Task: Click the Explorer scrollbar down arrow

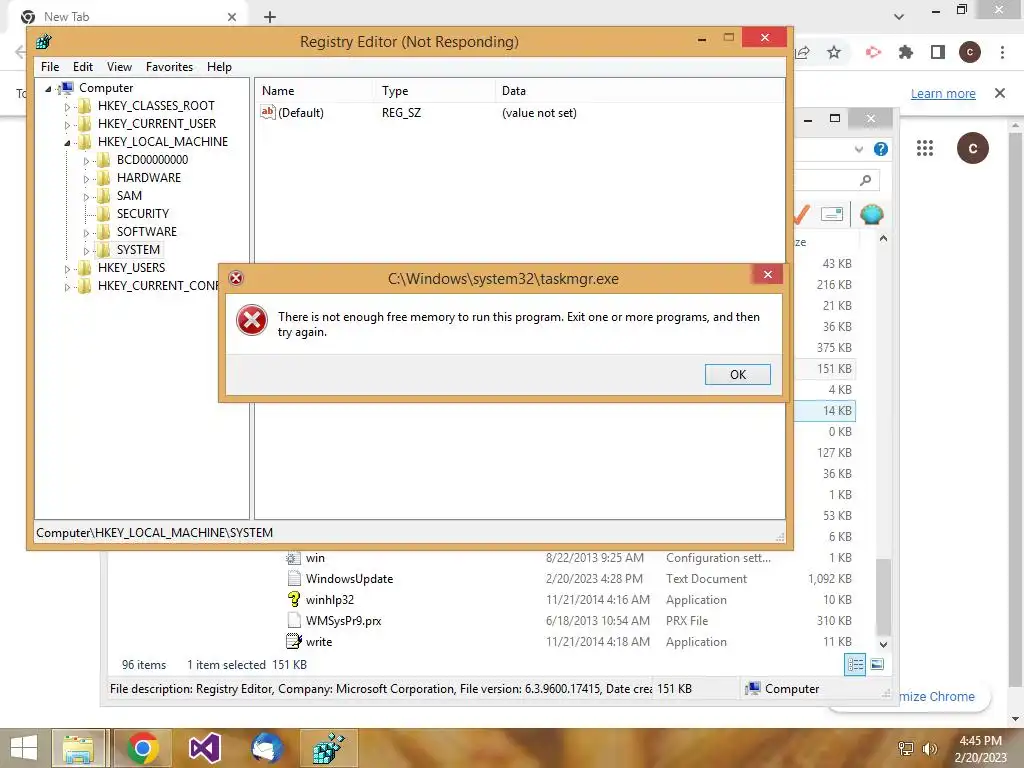Action: pyautogui.click(x=883, y=644)
